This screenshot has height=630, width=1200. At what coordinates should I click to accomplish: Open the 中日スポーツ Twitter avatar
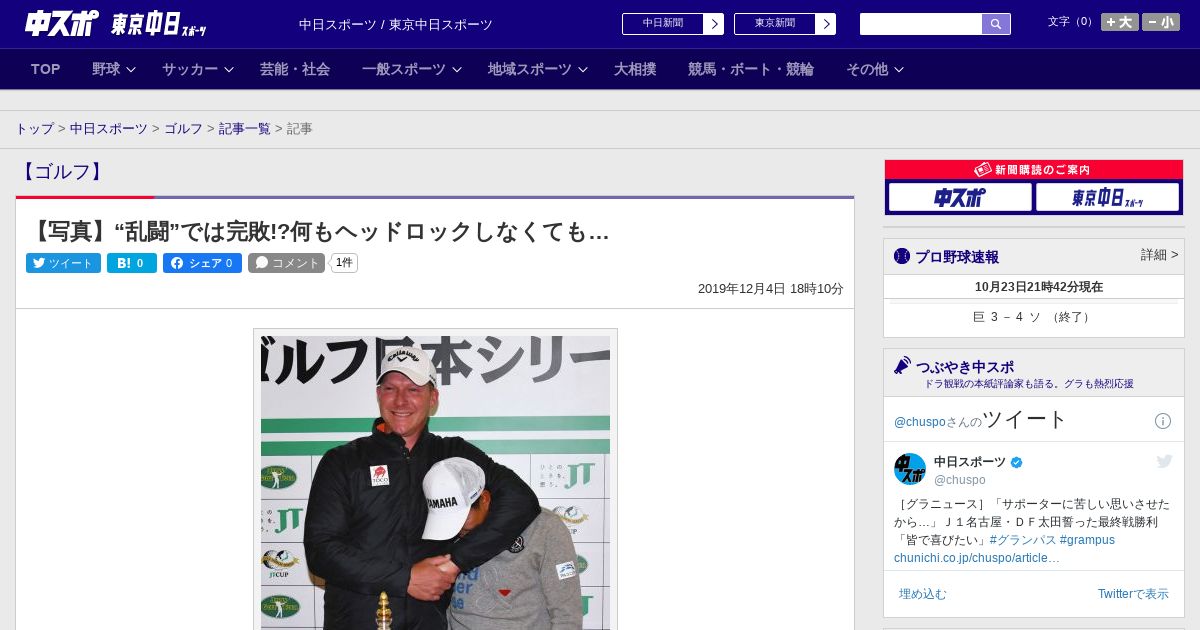[910, 469]
